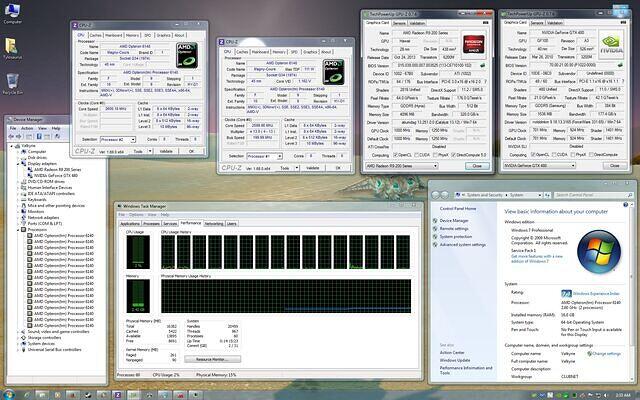Click the Steam icon on the taskbar
640x400 pixels.
point(87,395)
